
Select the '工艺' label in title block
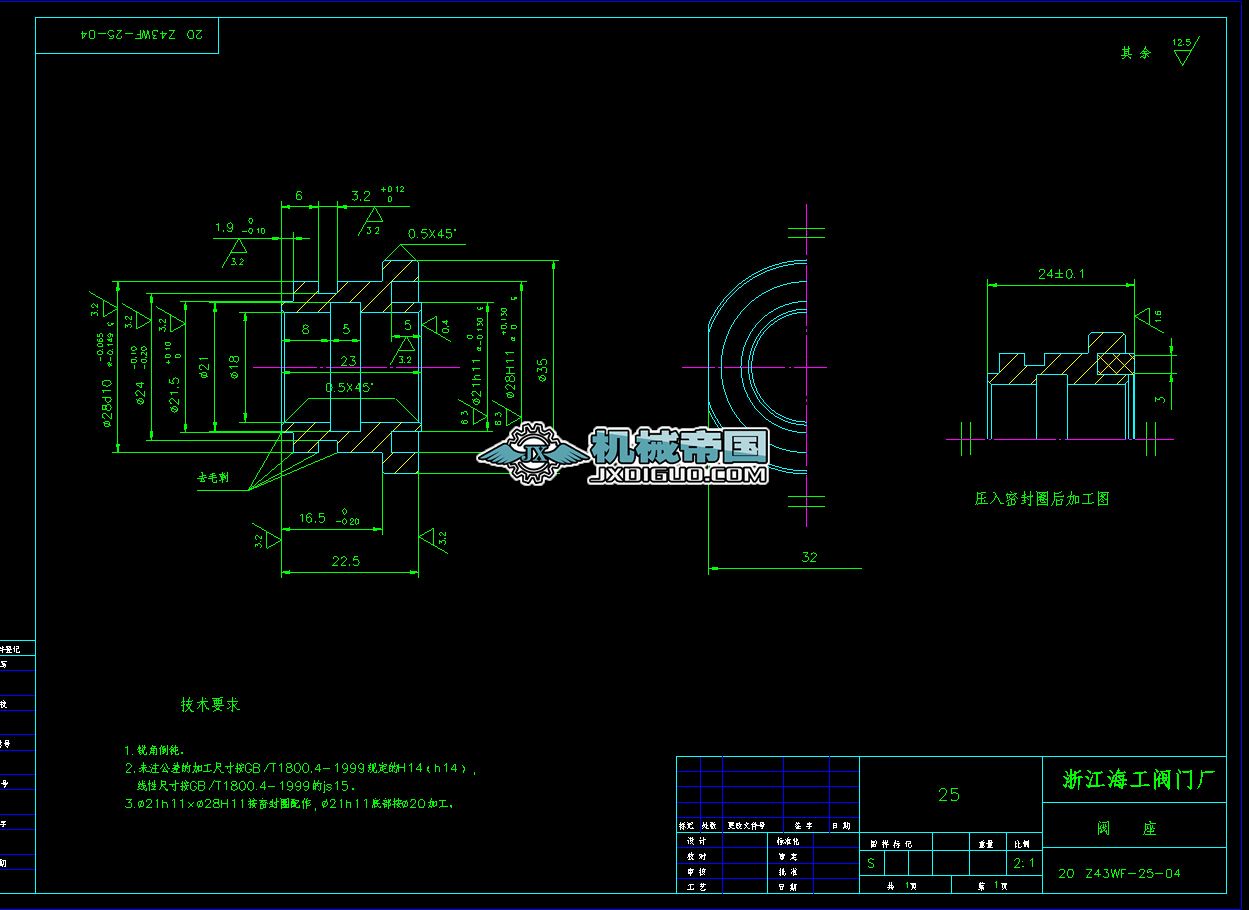(696, 887)
